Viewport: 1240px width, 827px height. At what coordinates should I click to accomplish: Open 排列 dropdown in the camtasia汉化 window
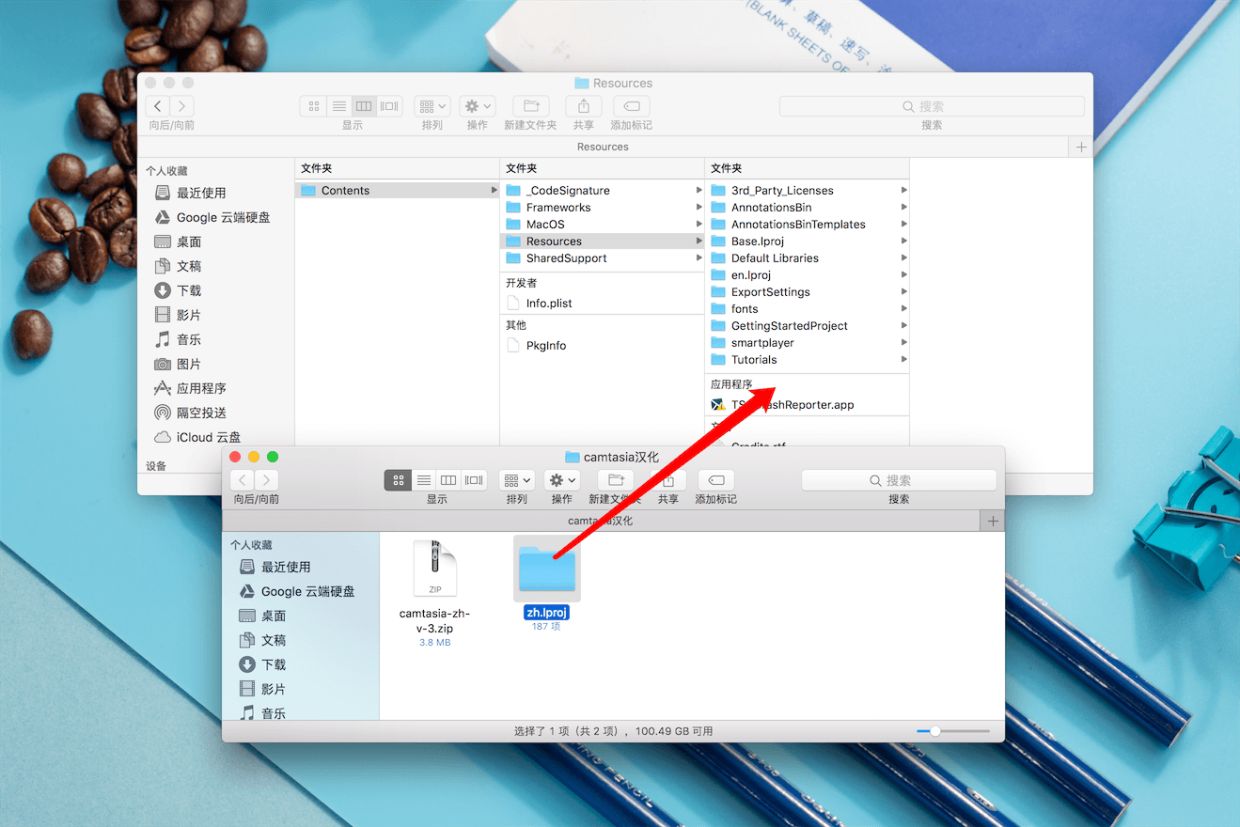[x=517, y=480]
